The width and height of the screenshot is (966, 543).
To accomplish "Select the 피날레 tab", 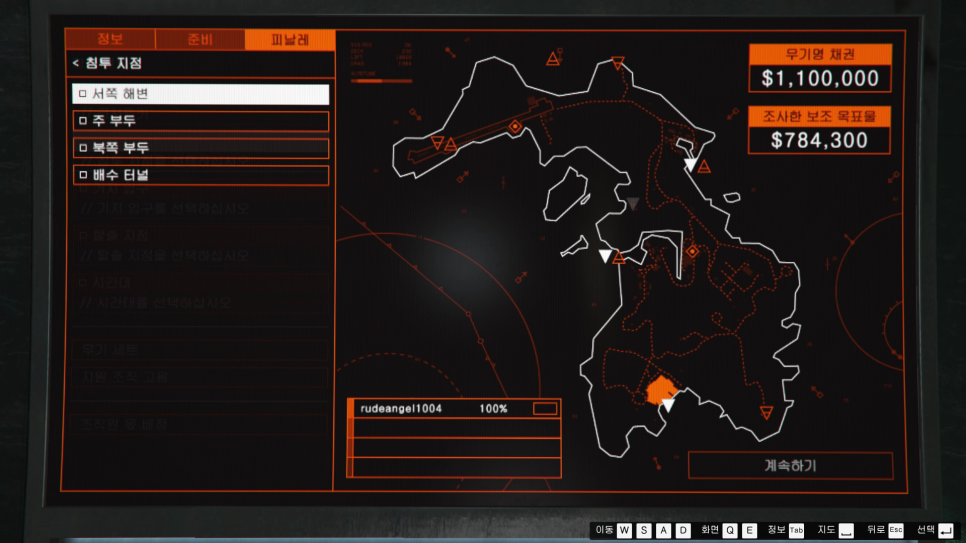I will (x=290, y=39).
